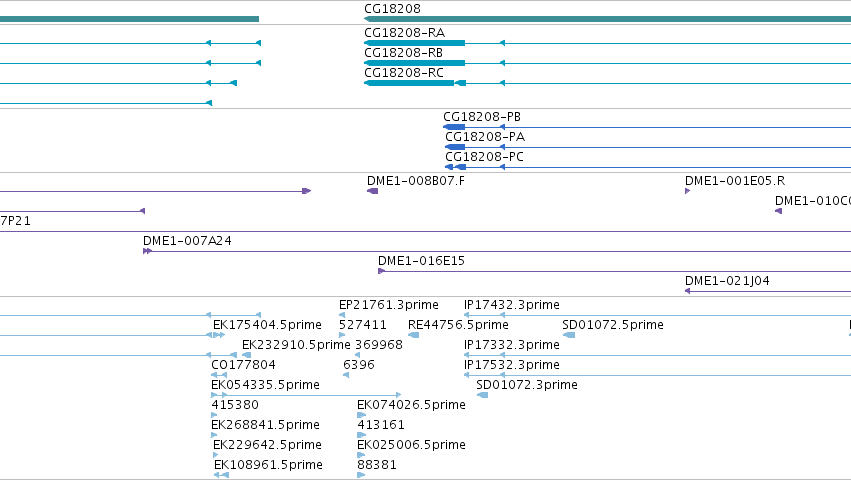
Task: Select the SD01072.5prime blue glyph
Action: (569, 335)
